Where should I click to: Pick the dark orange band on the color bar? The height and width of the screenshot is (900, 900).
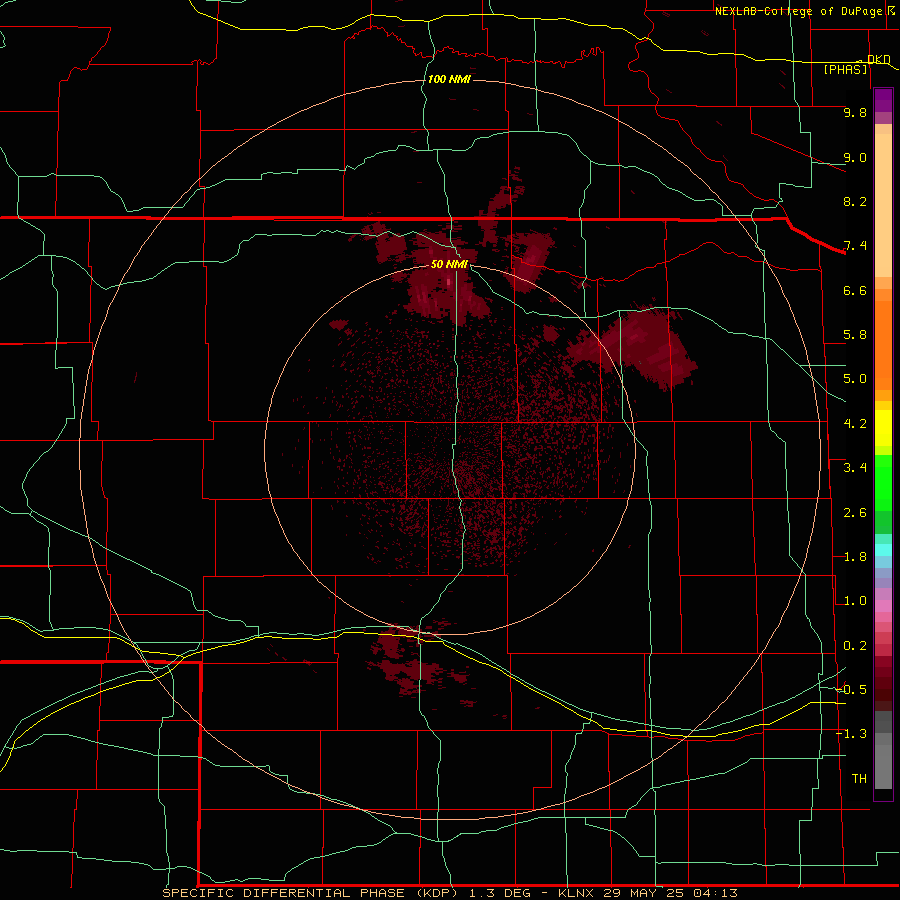[883, 344]
